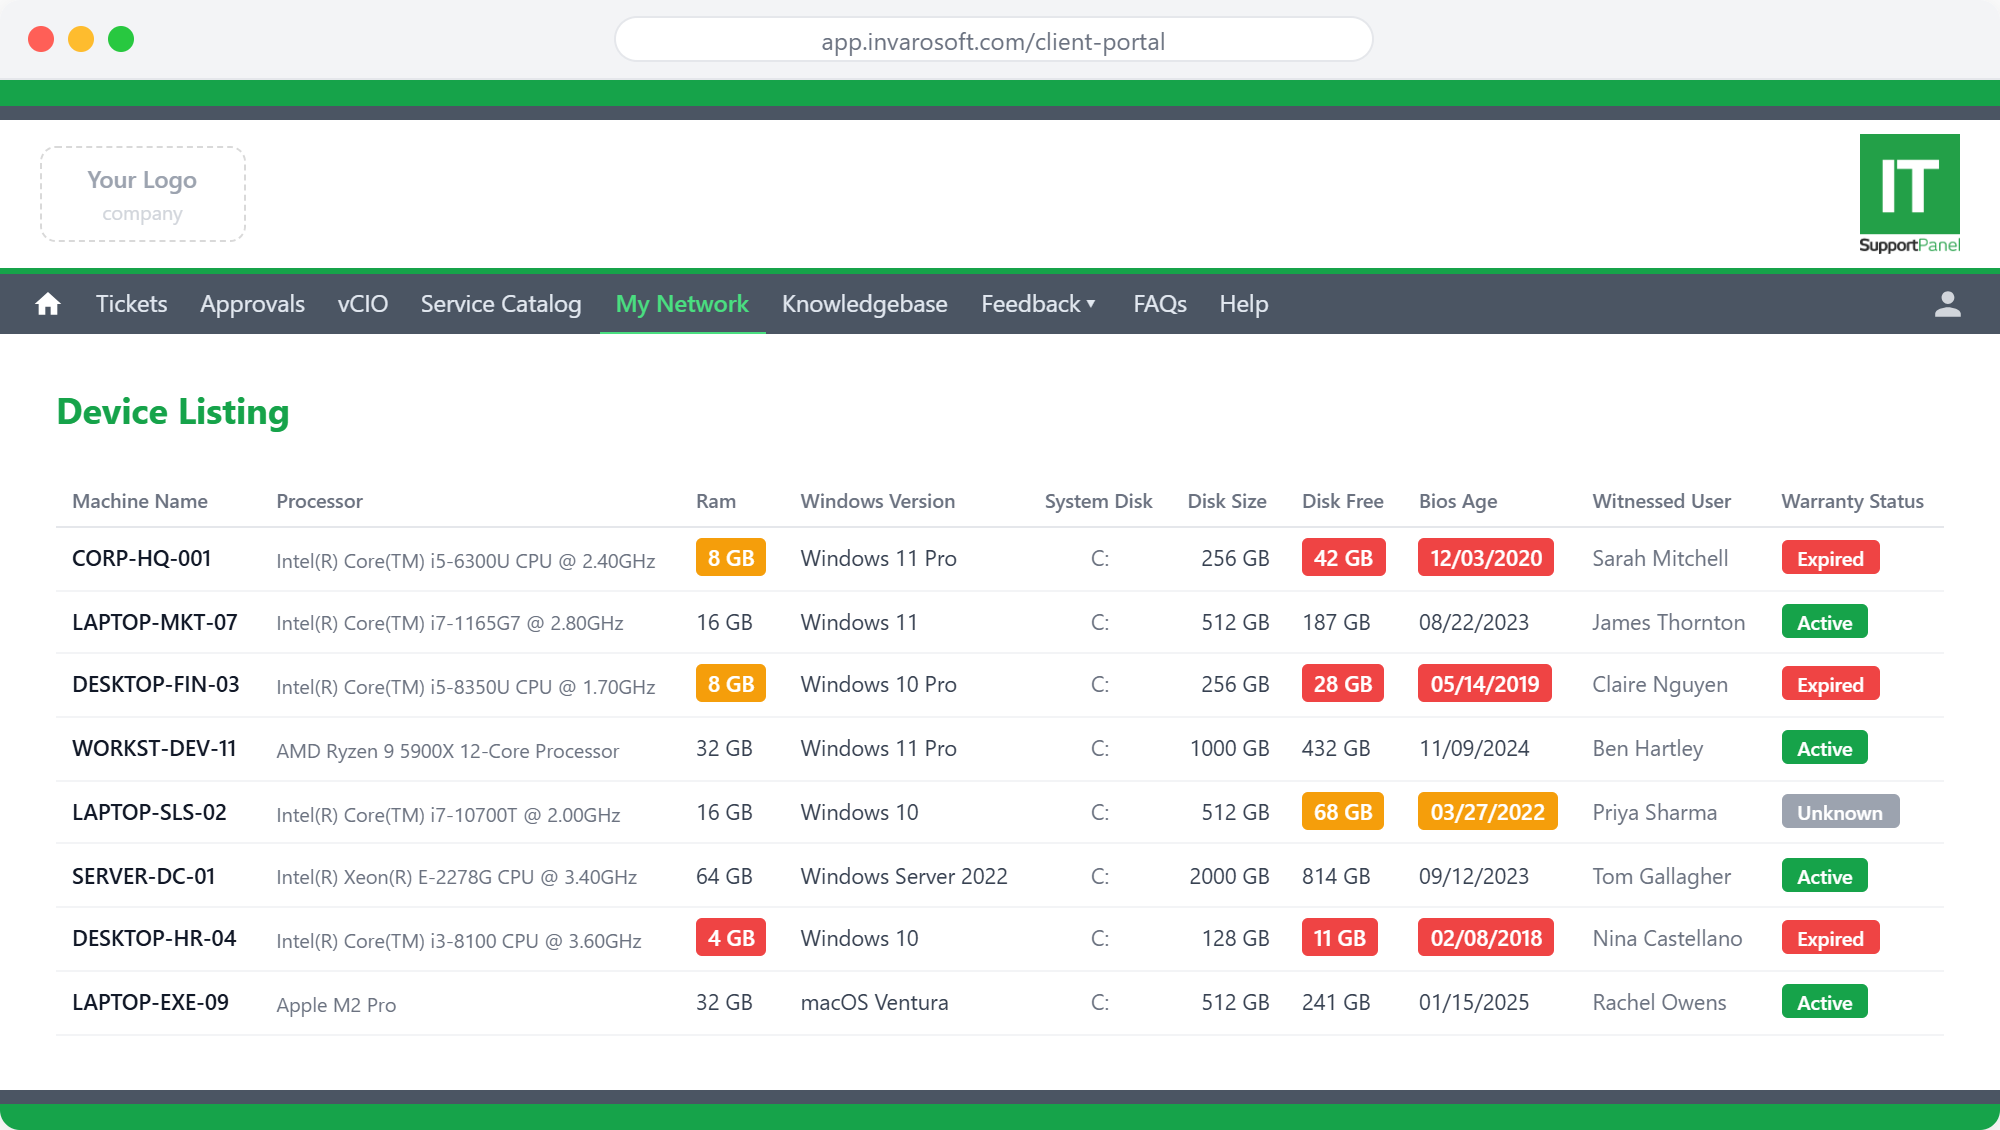2000x1130 pixels.
Task: Select machine LAPTOP-EXE-09
Action: (150, 1002)
